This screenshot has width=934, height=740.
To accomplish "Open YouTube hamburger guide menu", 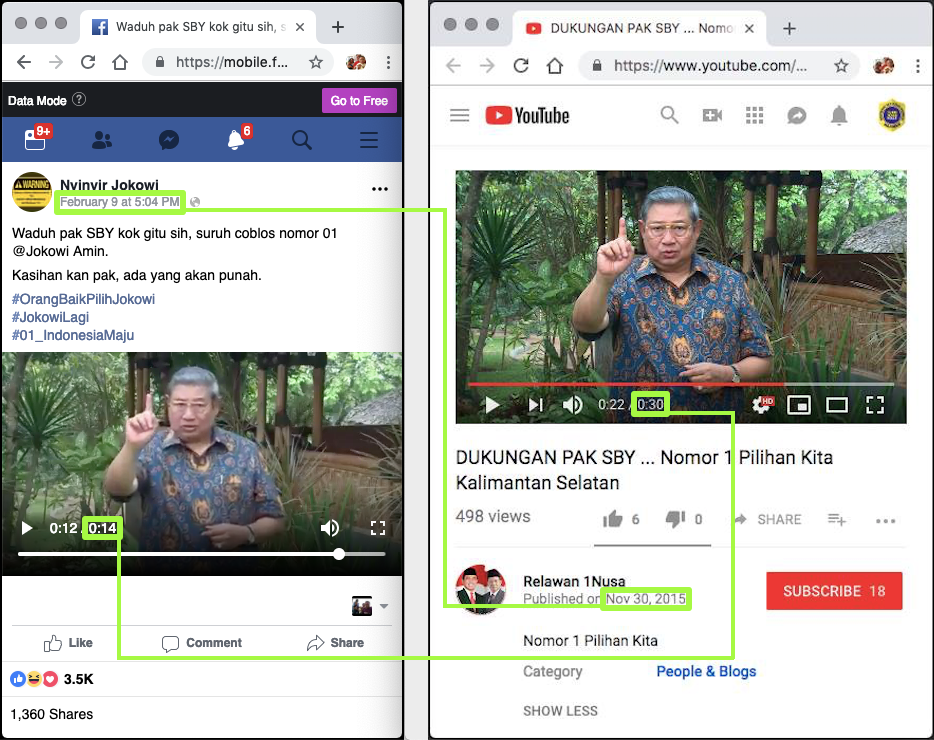I will [x=460, y=116].
